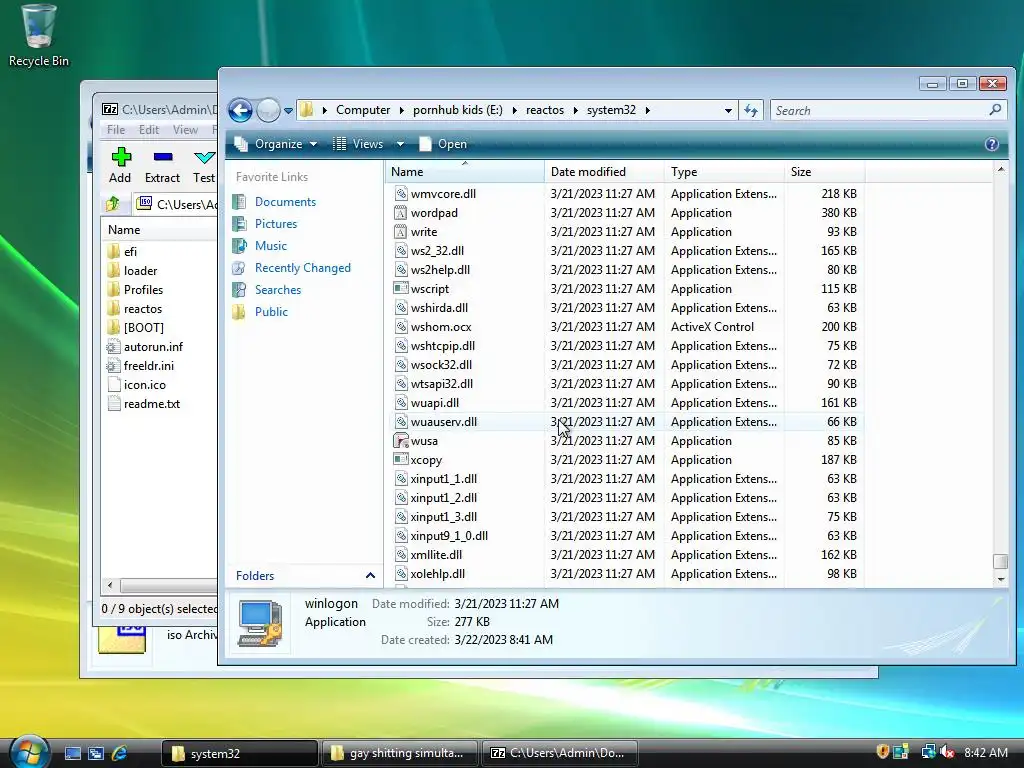Click Computer in the breadcrumb path
The width and height of the screenshot is (1024, 768).
(363, 110)
